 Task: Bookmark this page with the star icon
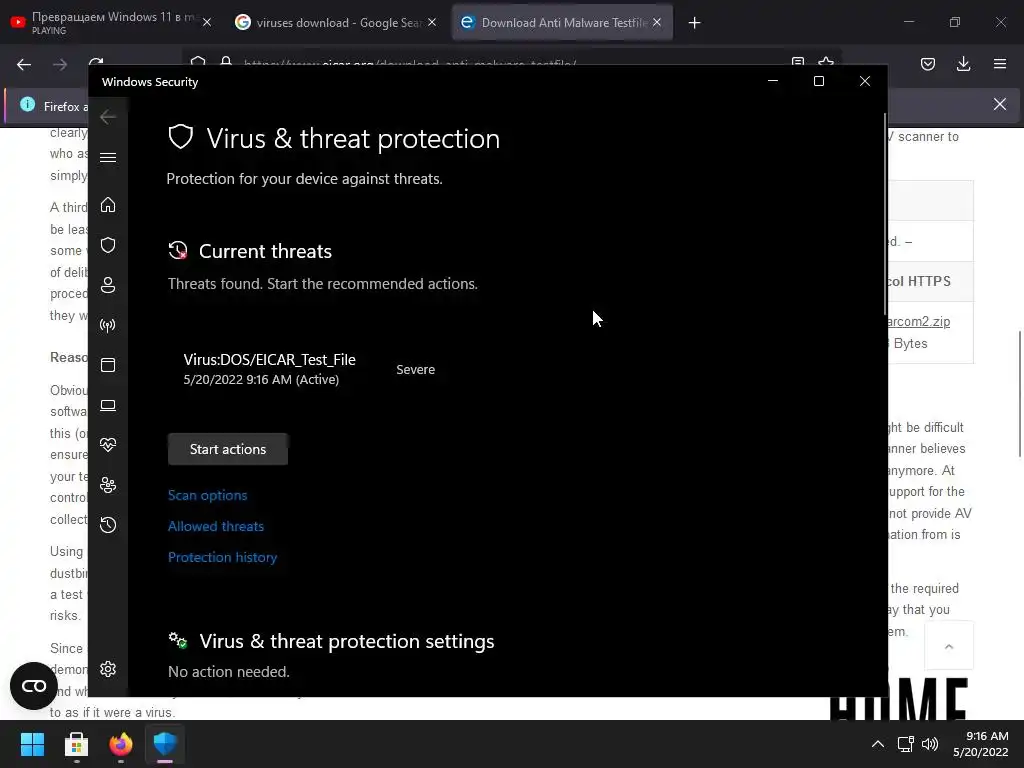click(x=826, y=62)
